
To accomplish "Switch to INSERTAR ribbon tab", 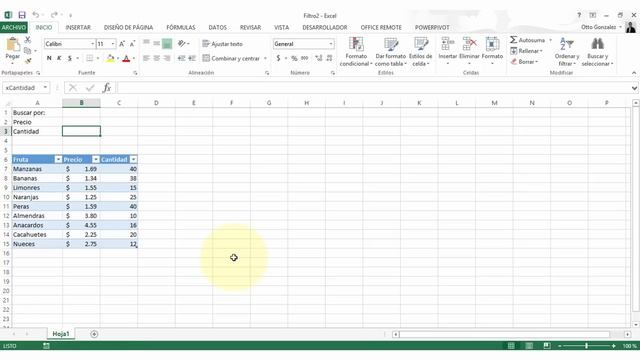I will click(x=78, y=27).
